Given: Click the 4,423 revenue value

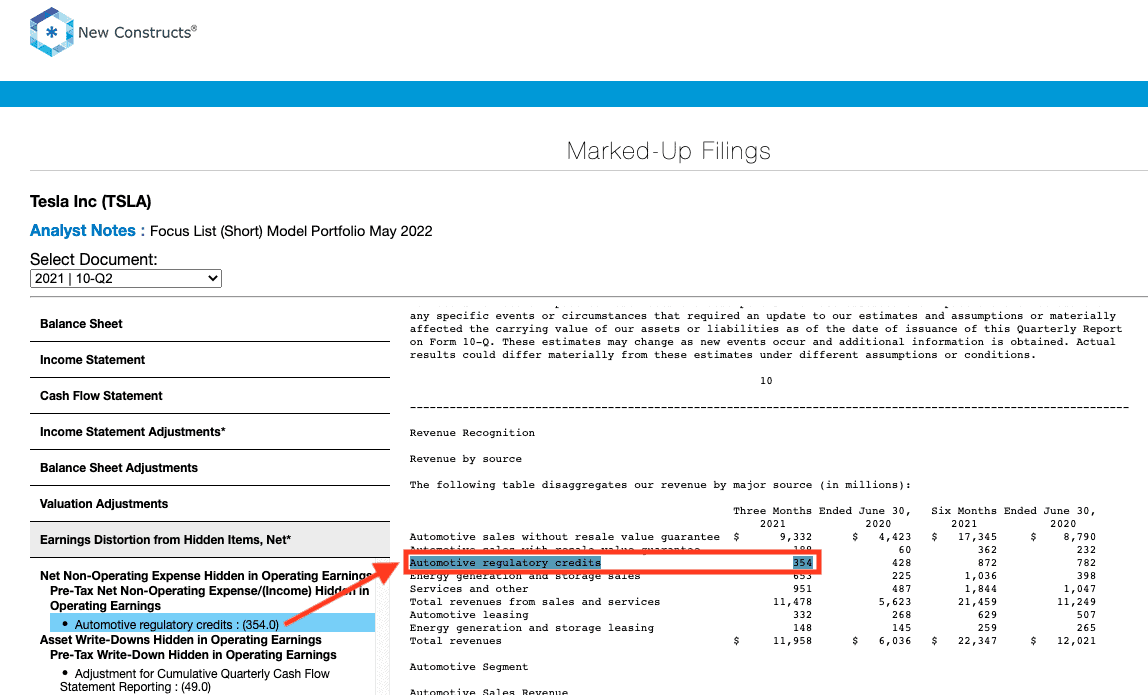Looking at the screenshot, I should (895, 537).
